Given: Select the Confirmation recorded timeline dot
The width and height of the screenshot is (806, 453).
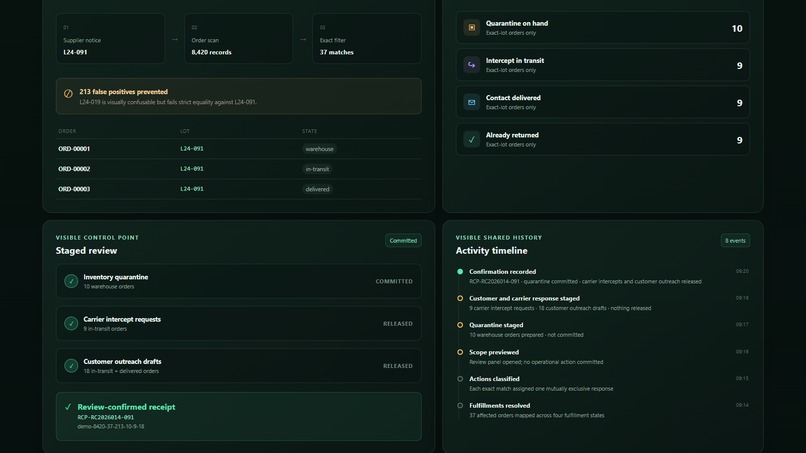Looking at the screenshot, I should point(460,271).
